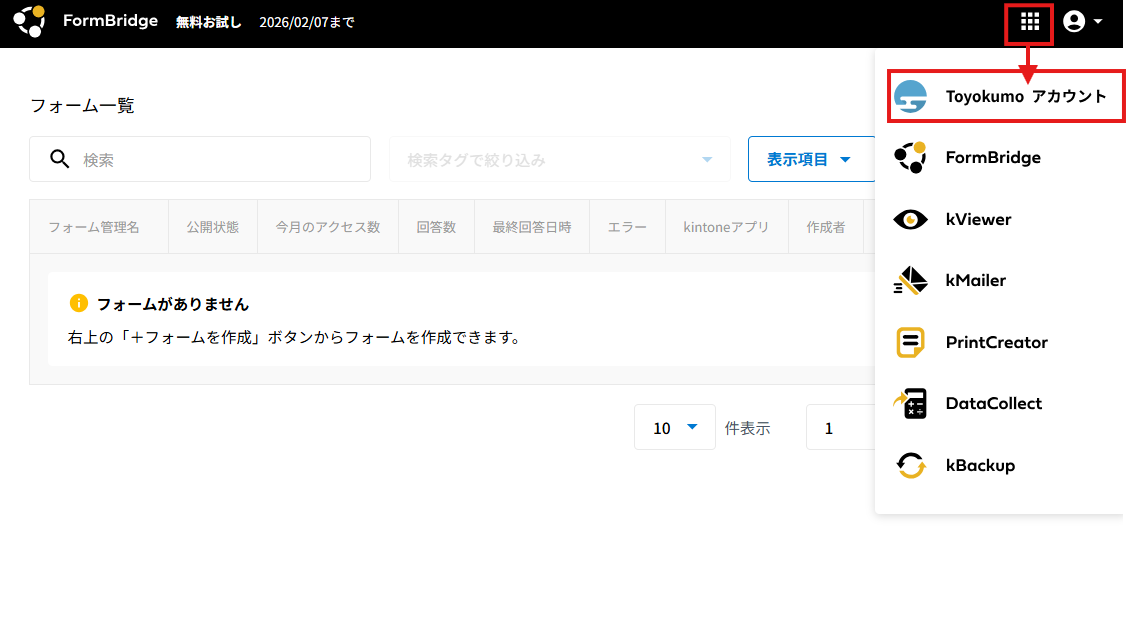This screenshot has width=1126, height=631.
Task: Expand the 検索タグで絞り込み dropdown
Action: [x=560, y=160]
